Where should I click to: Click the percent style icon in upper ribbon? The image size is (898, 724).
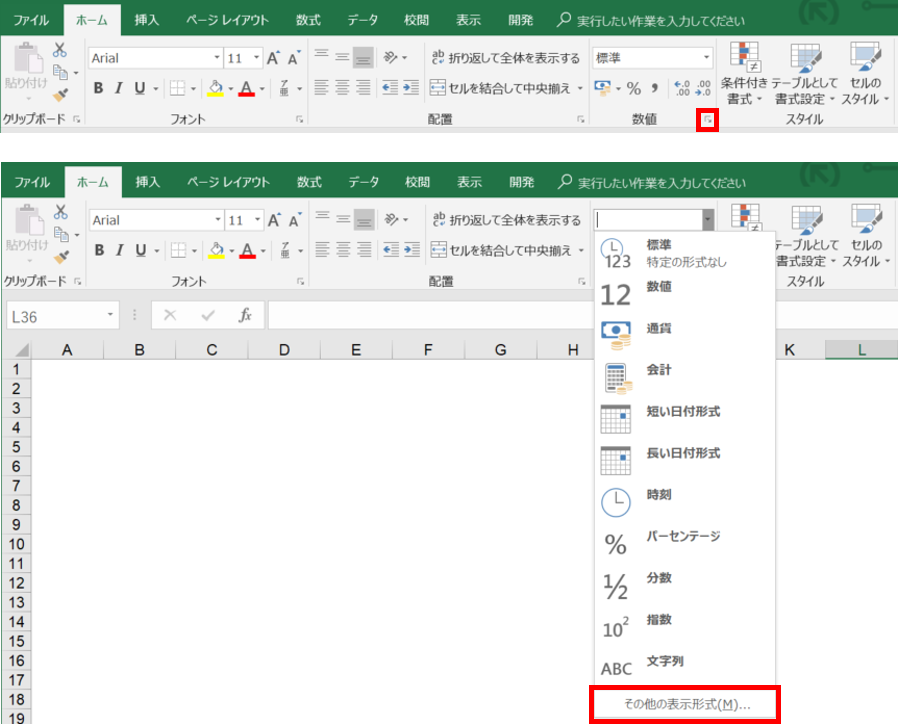(633, 89)
